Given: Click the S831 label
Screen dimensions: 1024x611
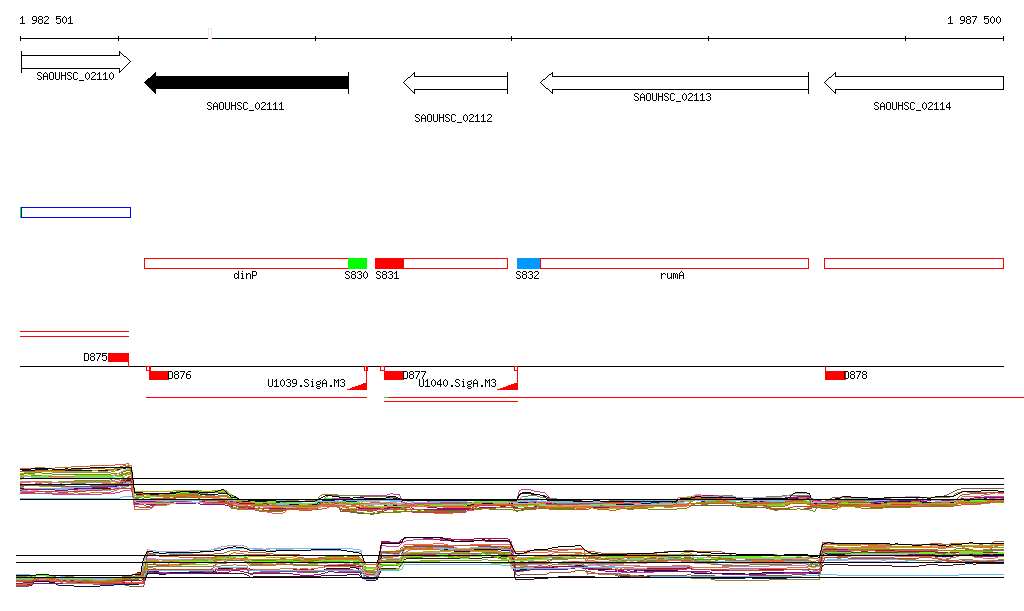Looking at the screenshot, I should point(387,275).
